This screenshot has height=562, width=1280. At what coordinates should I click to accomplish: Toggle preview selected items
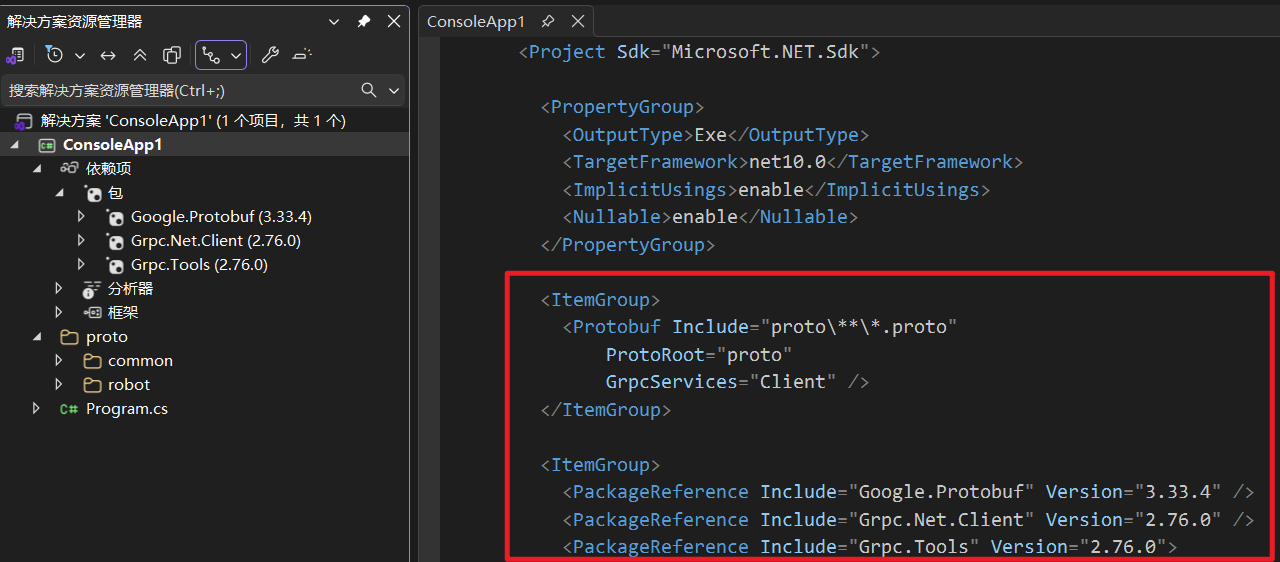point(302,55)
